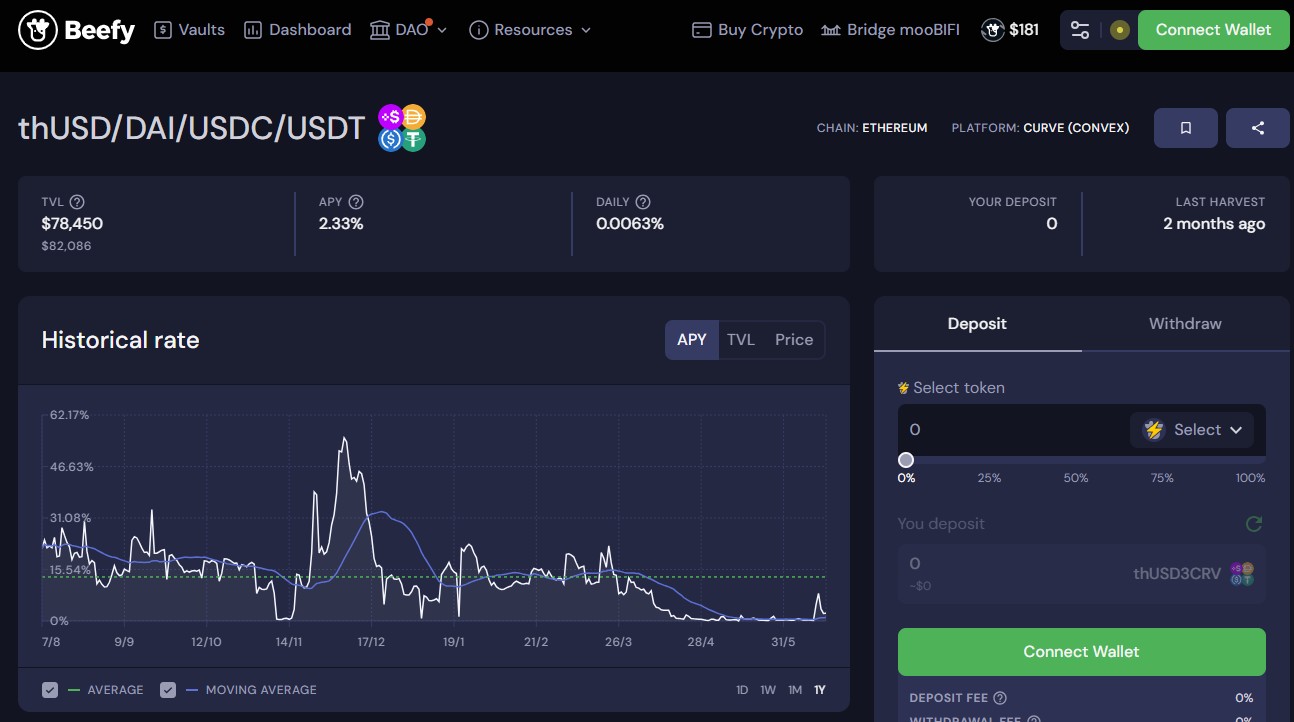Toggle the MOVING AVERAGE checkbox
The image size is (1294, 722).
[168, 690]
